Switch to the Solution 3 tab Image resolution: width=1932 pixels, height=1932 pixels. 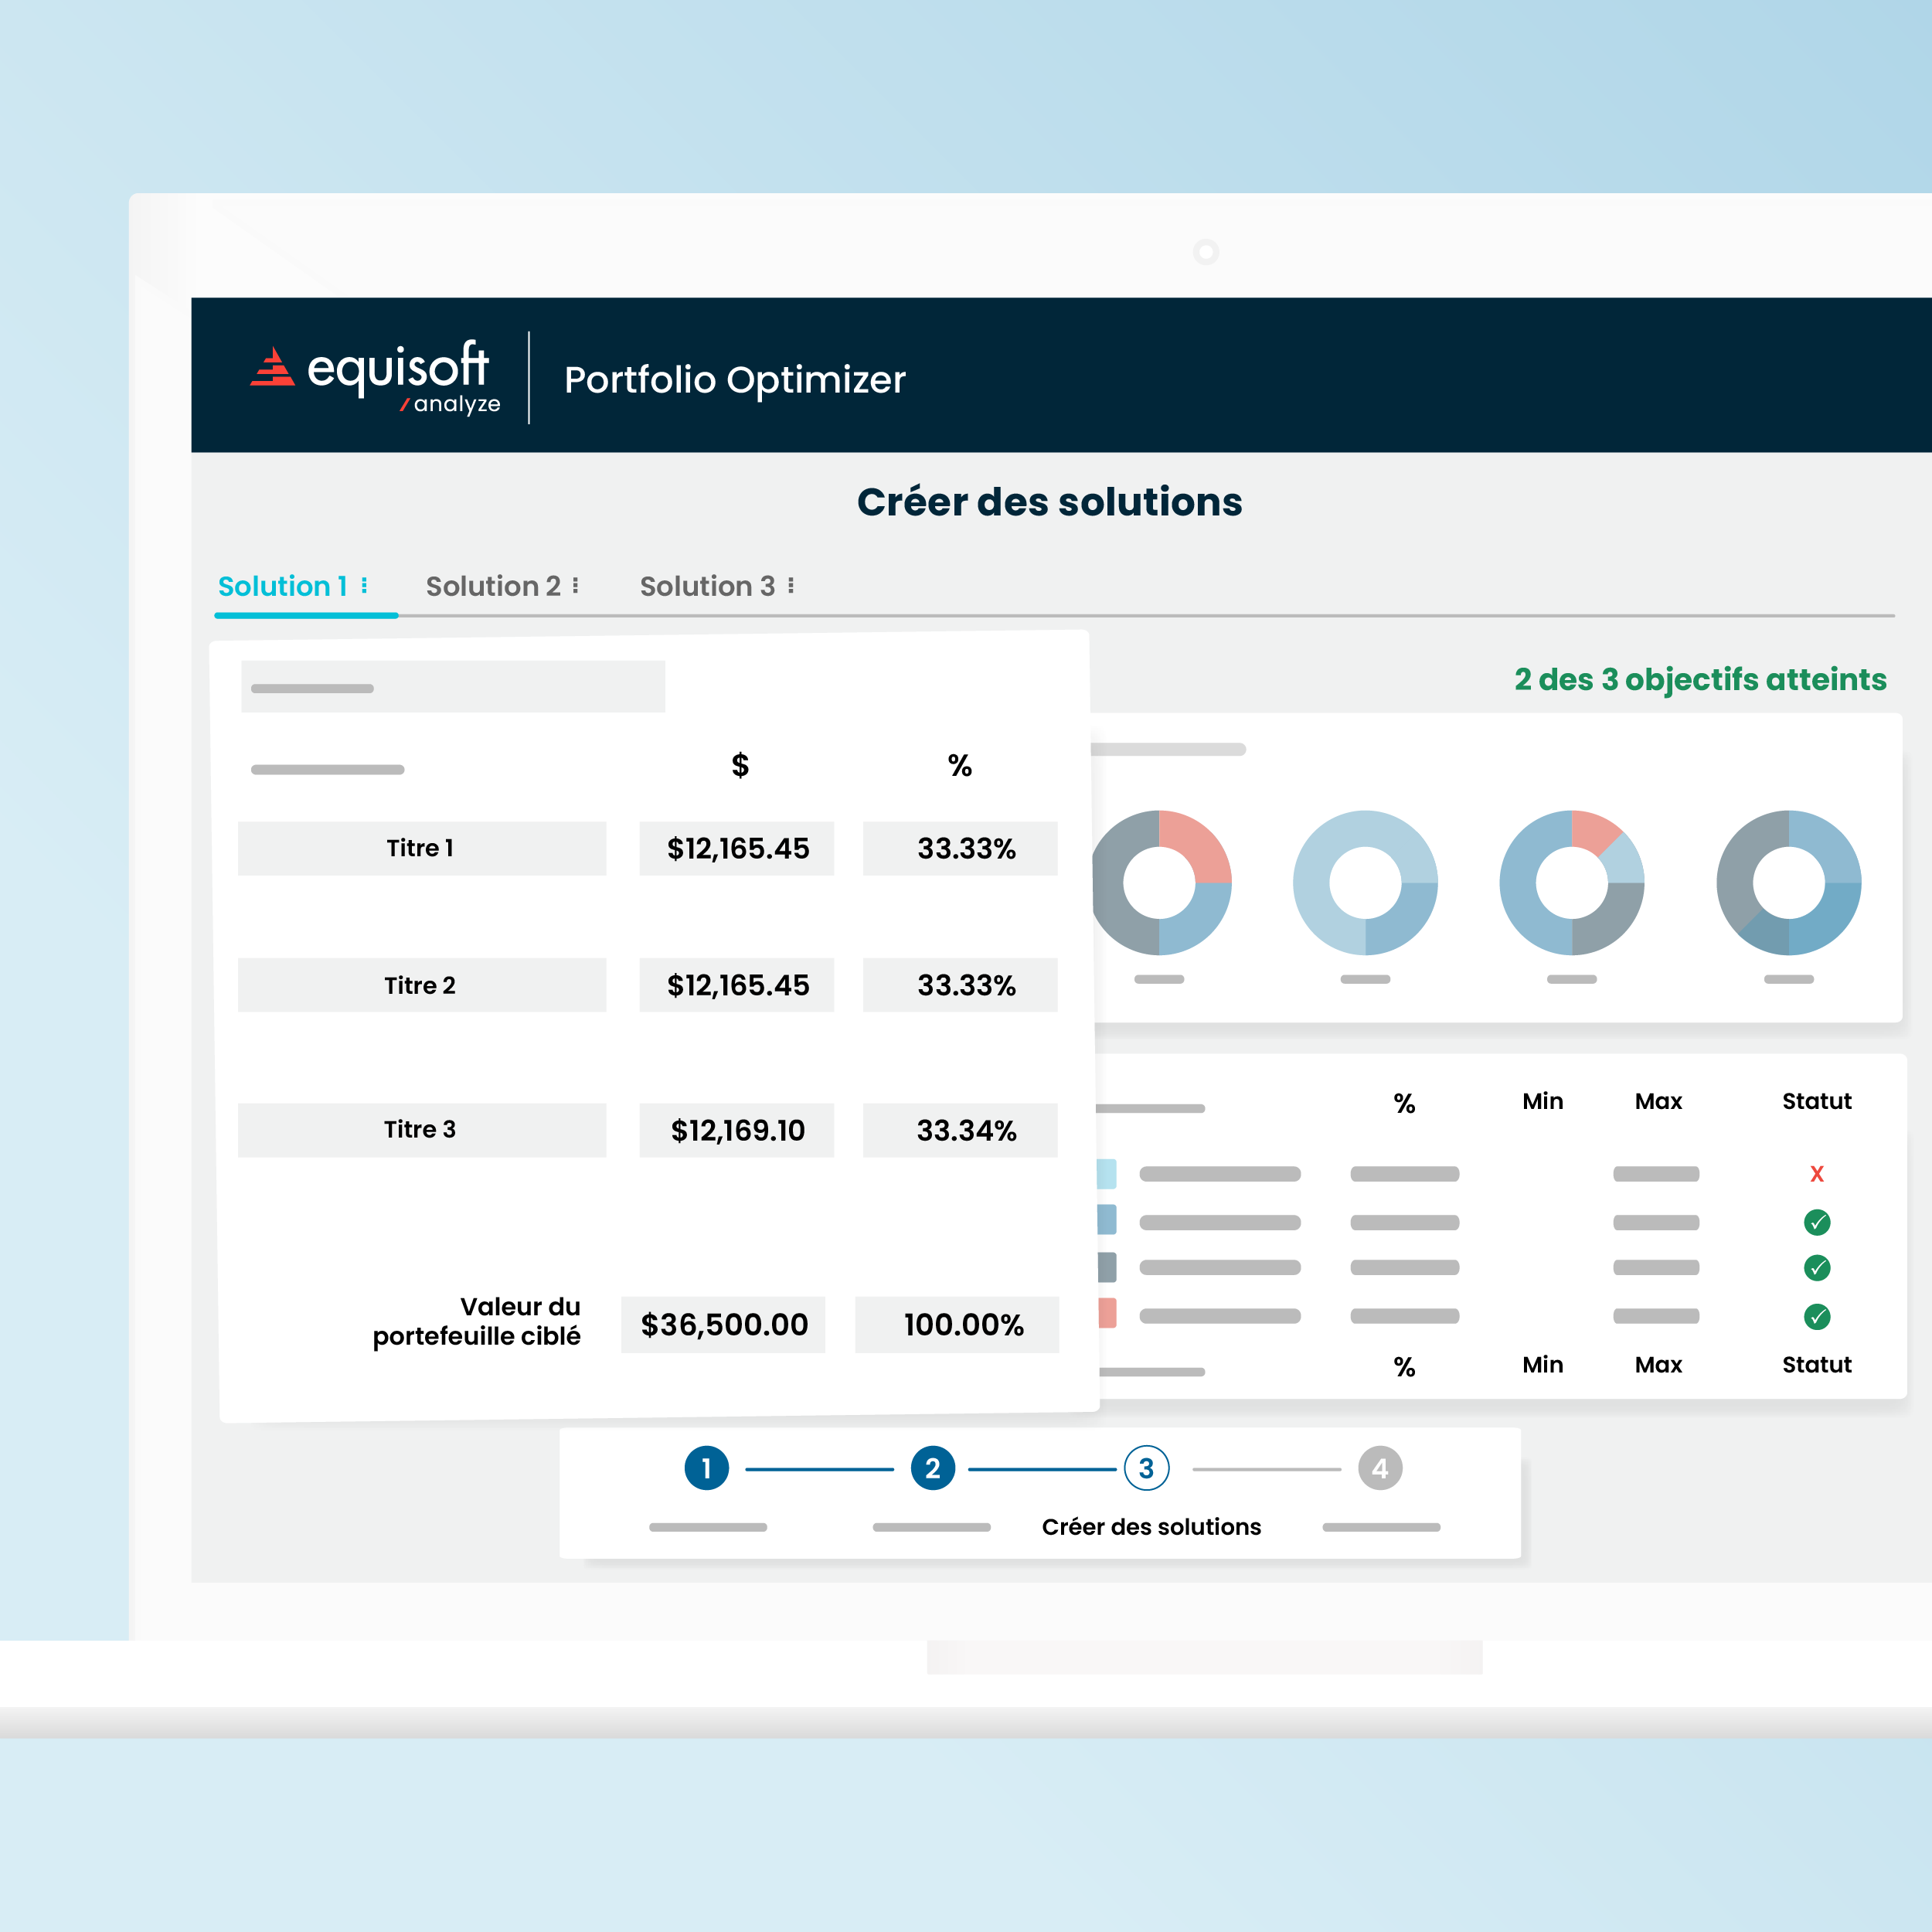pyautogui.click(x=712, y=586)
